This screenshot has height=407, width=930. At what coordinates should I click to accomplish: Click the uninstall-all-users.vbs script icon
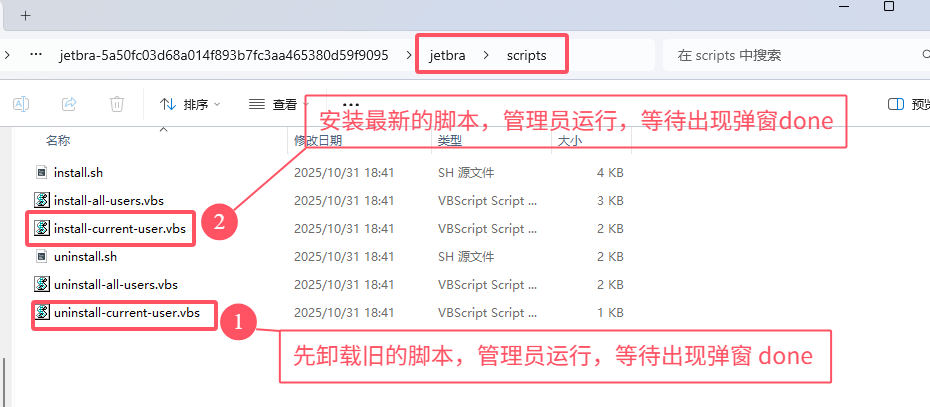[41, 284]
